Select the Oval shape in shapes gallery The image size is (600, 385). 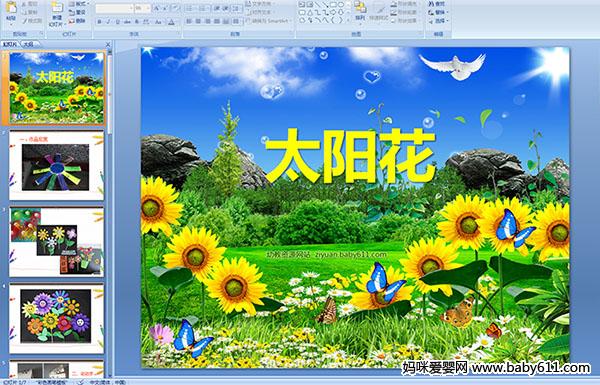[x=341, y=5]
